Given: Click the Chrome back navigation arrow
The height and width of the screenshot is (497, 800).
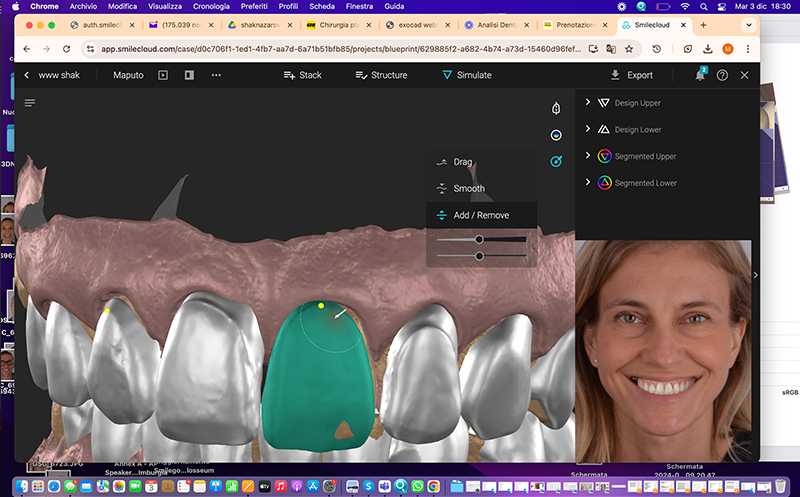Looking at the screenshot, I should point(27,49).
